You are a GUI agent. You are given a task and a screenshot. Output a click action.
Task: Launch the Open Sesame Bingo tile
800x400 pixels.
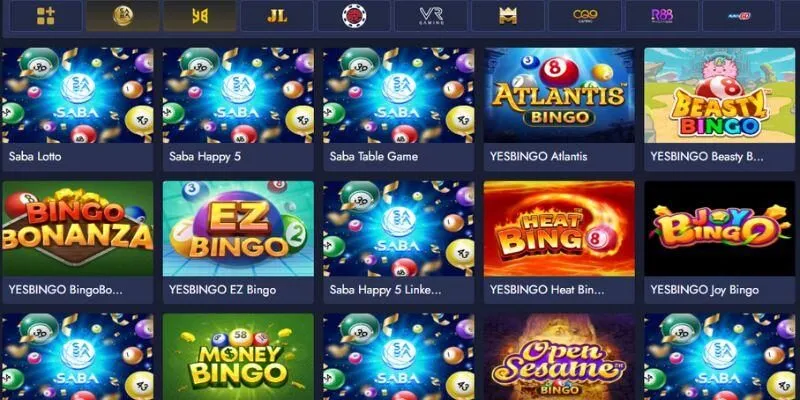coord(559,357)
